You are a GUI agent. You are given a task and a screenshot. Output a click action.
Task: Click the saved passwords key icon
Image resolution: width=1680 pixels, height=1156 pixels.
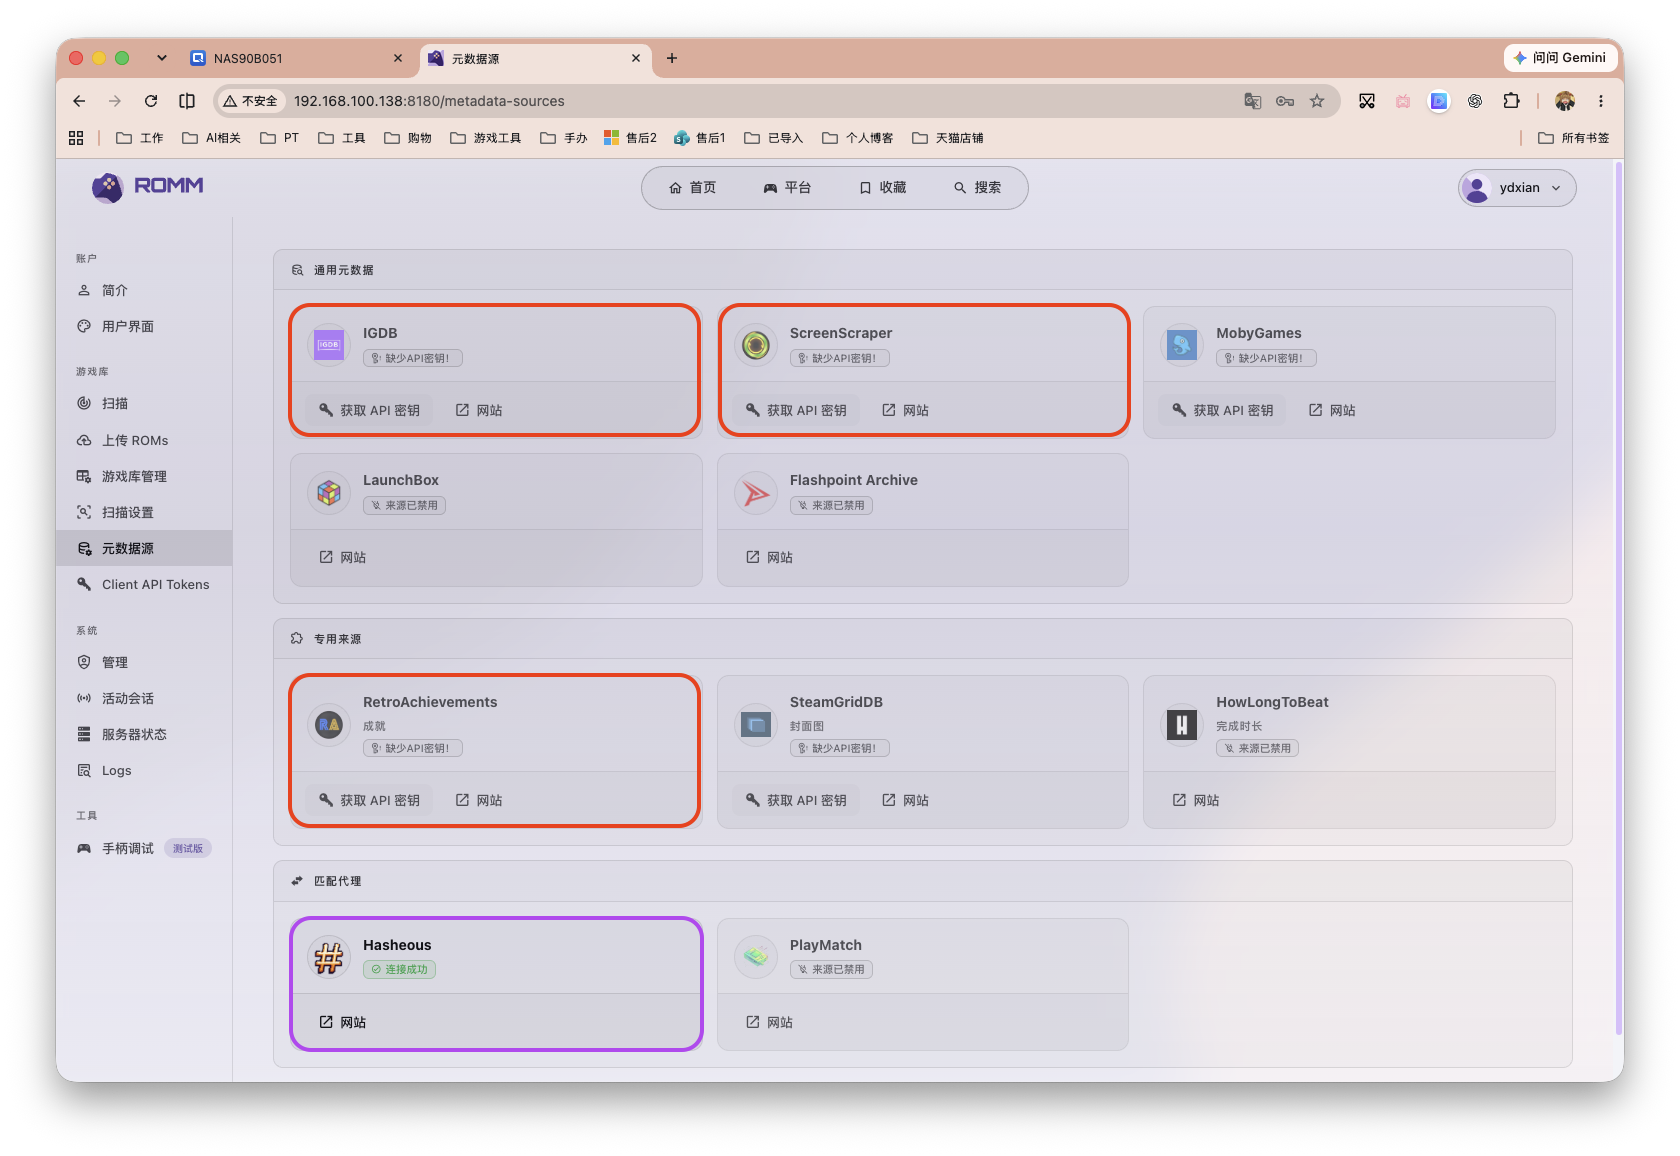click(x=1285, y=101)
